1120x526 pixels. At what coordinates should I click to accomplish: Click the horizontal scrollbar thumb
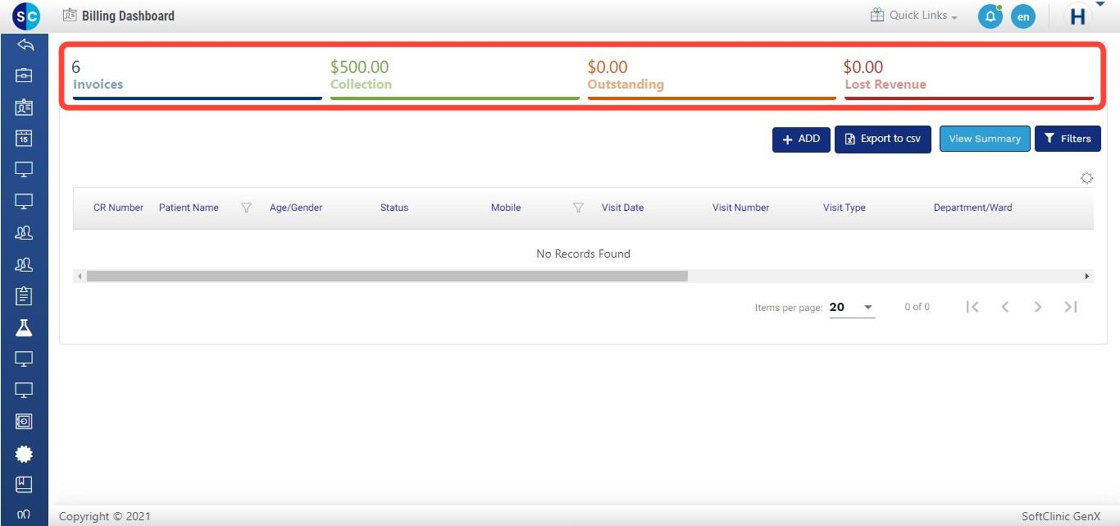[x=387, y=276]
